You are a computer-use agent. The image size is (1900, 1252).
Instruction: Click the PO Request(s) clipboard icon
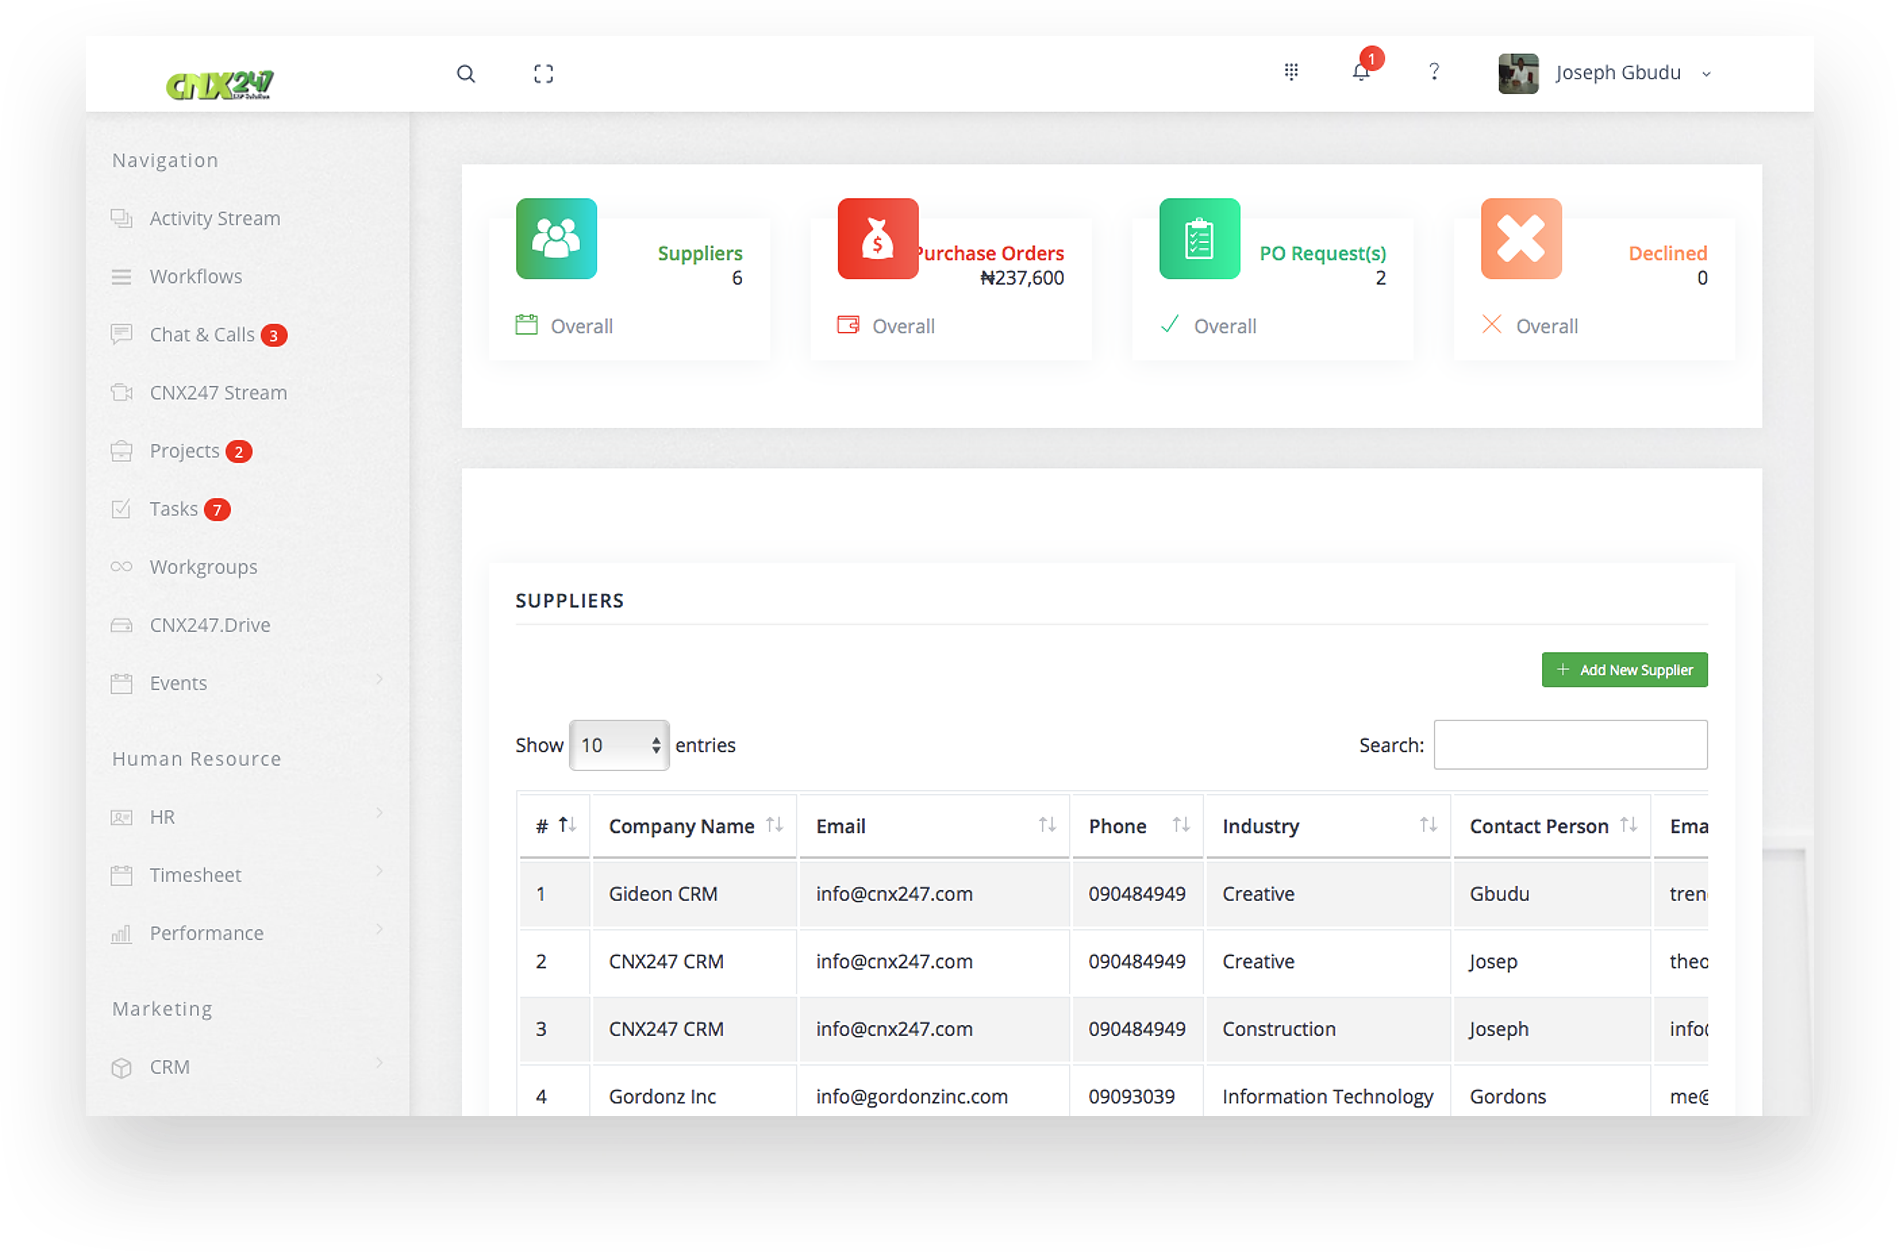[x=1199, y=239]
